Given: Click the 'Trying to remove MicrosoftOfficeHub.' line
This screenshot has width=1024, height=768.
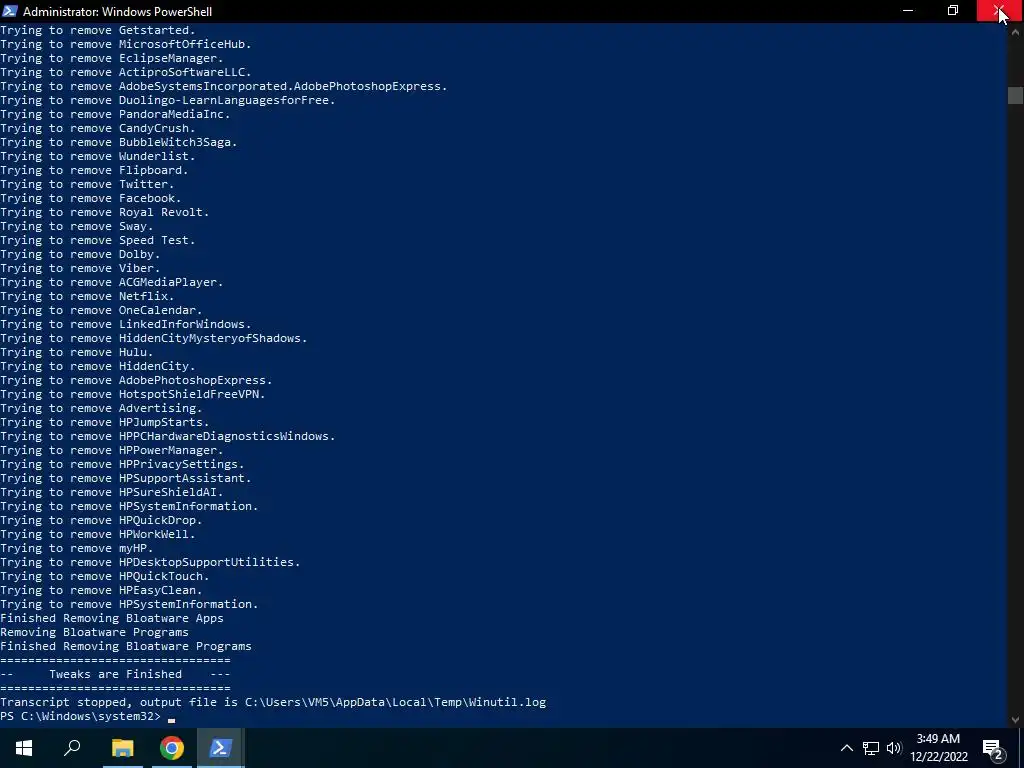Looking at the screenshot, I should [125, 44].
